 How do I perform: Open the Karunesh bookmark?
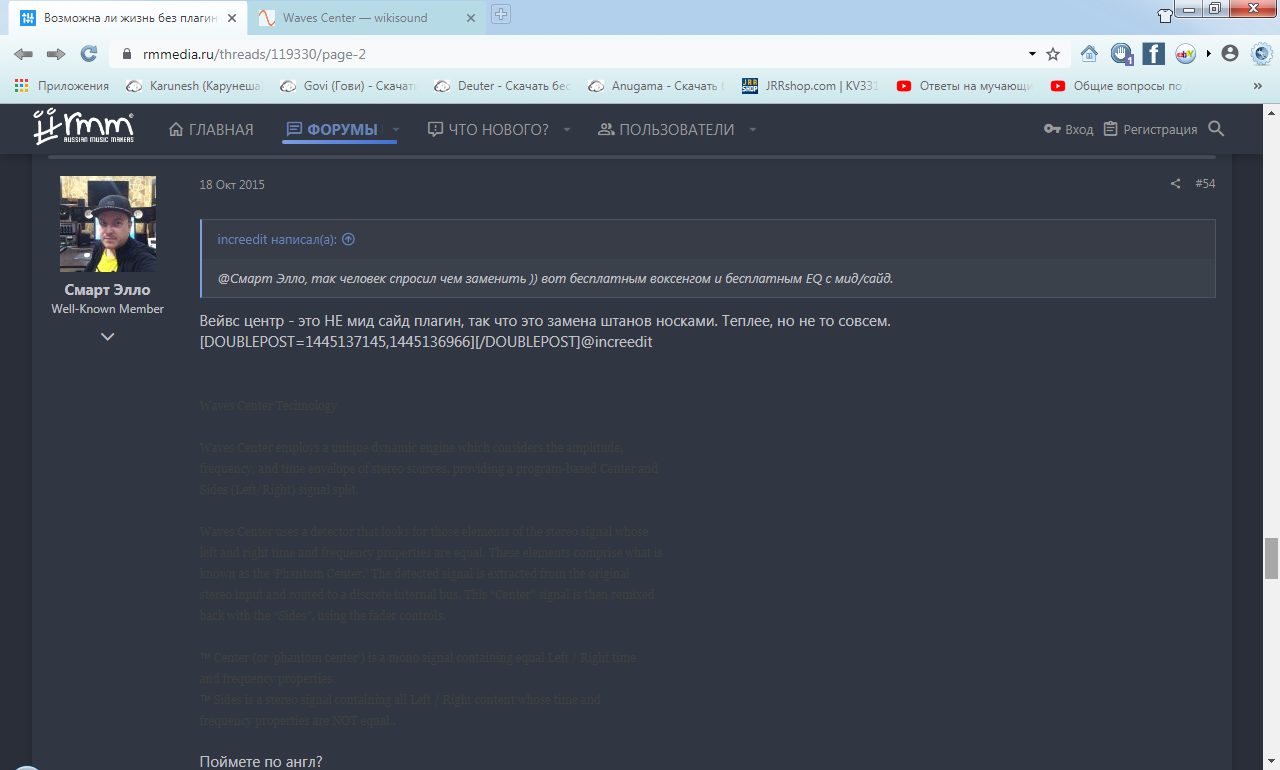pos(194,86)
